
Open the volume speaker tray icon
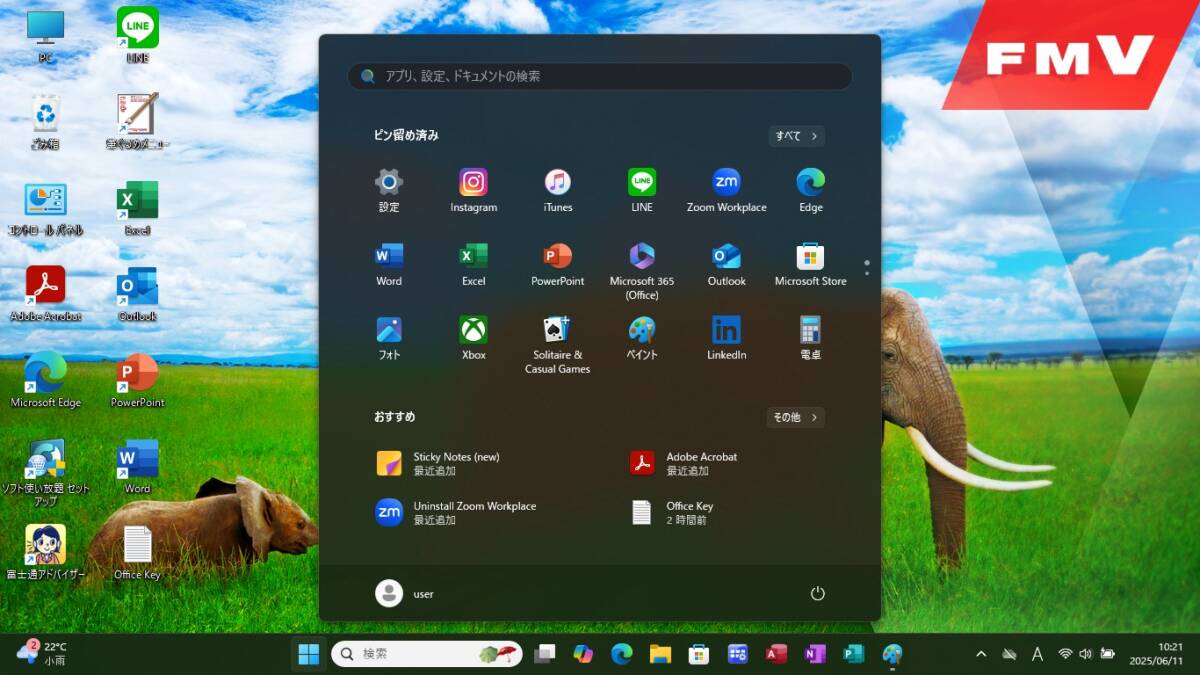[1086, 654]
